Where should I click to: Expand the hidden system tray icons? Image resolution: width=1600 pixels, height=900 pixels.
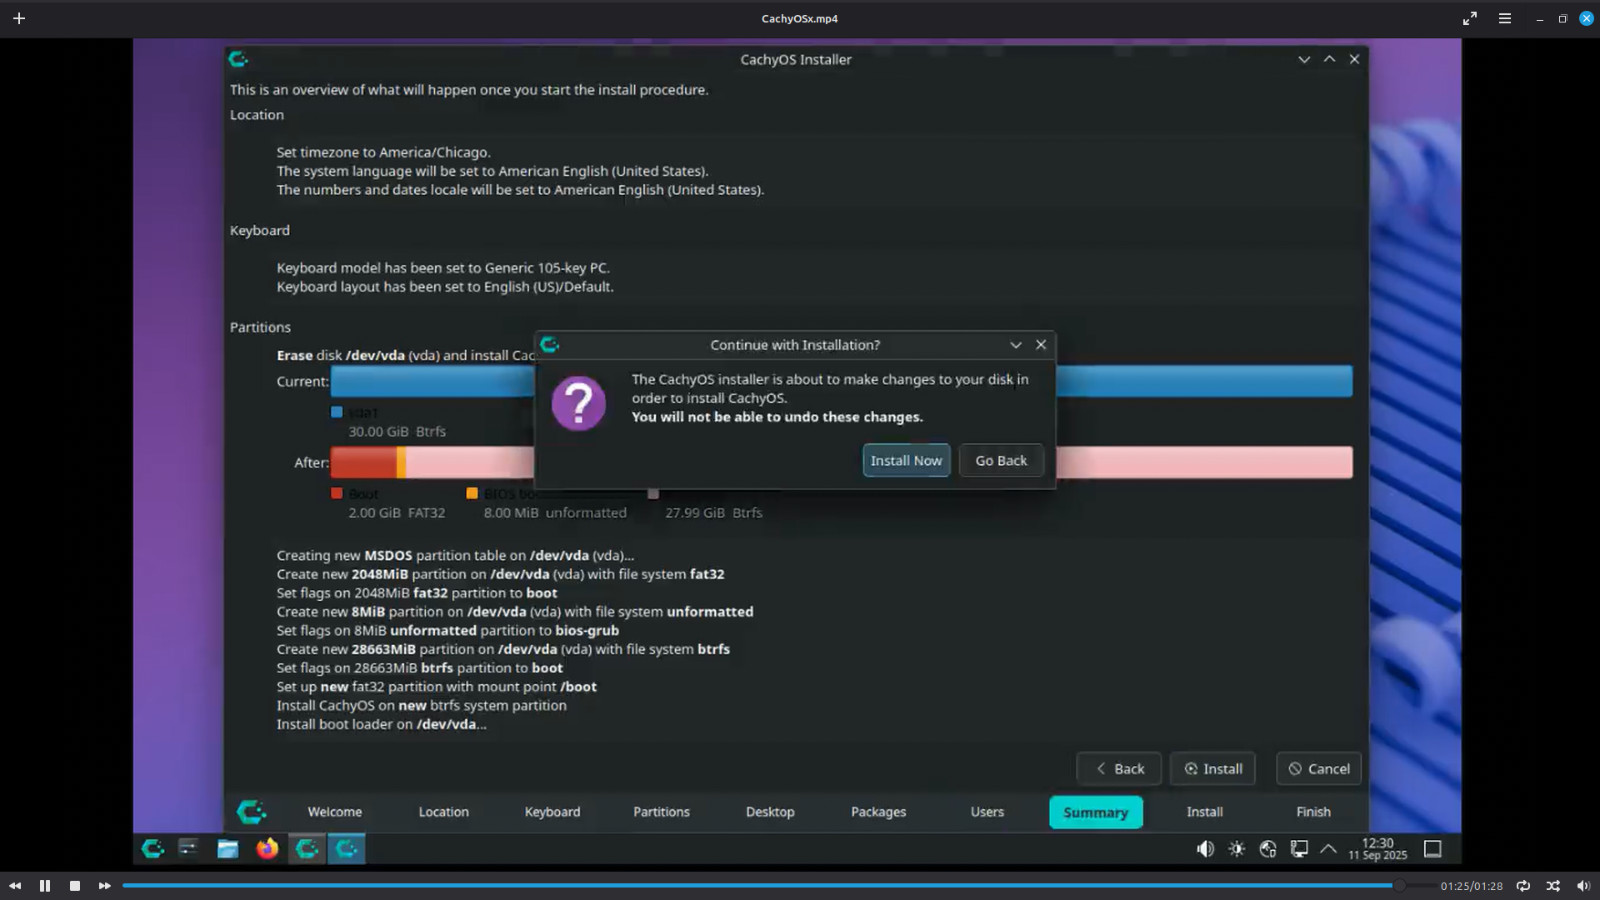pyautogui.click(x=1328, y=849)
